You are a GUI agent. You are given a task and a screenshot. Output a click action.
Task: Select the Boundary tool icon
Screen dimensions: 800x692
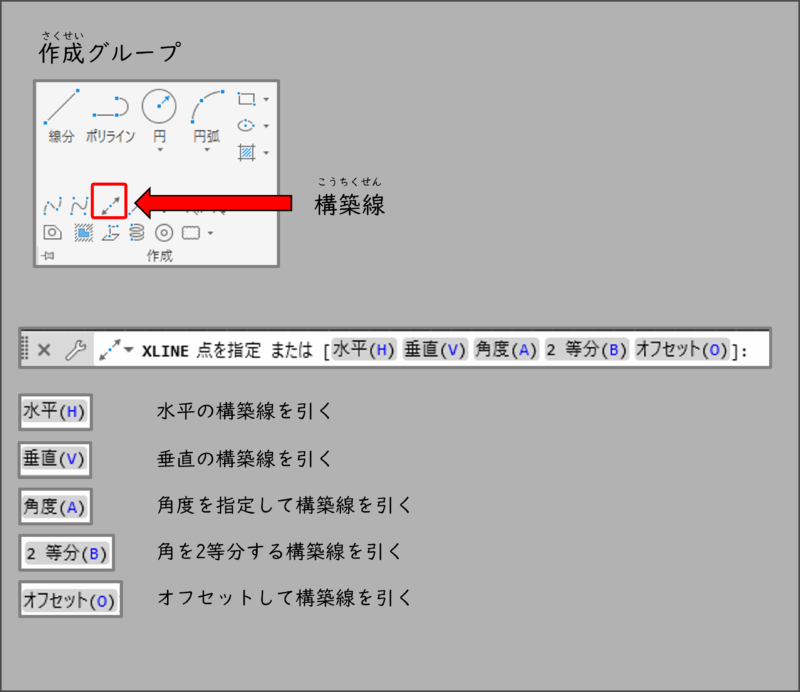pyautogui.click(x=83, y=233)
